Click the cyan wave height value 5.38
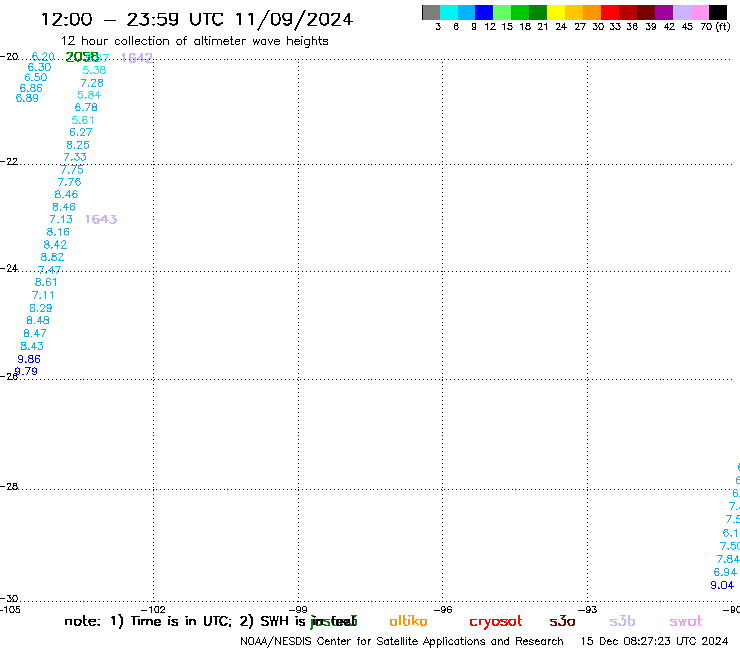The height and width of the screenshot is (650, 740). pyautogui.click(x=94, y=70)
